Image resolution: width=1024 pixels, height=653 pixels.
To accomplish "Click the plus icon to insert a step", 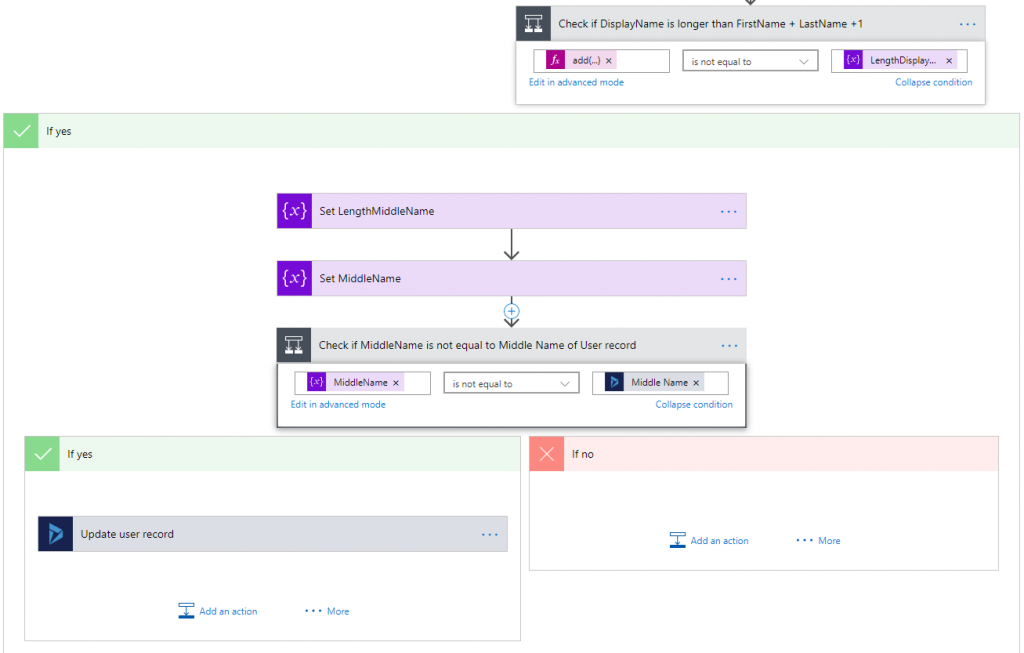I will (511, 311).
